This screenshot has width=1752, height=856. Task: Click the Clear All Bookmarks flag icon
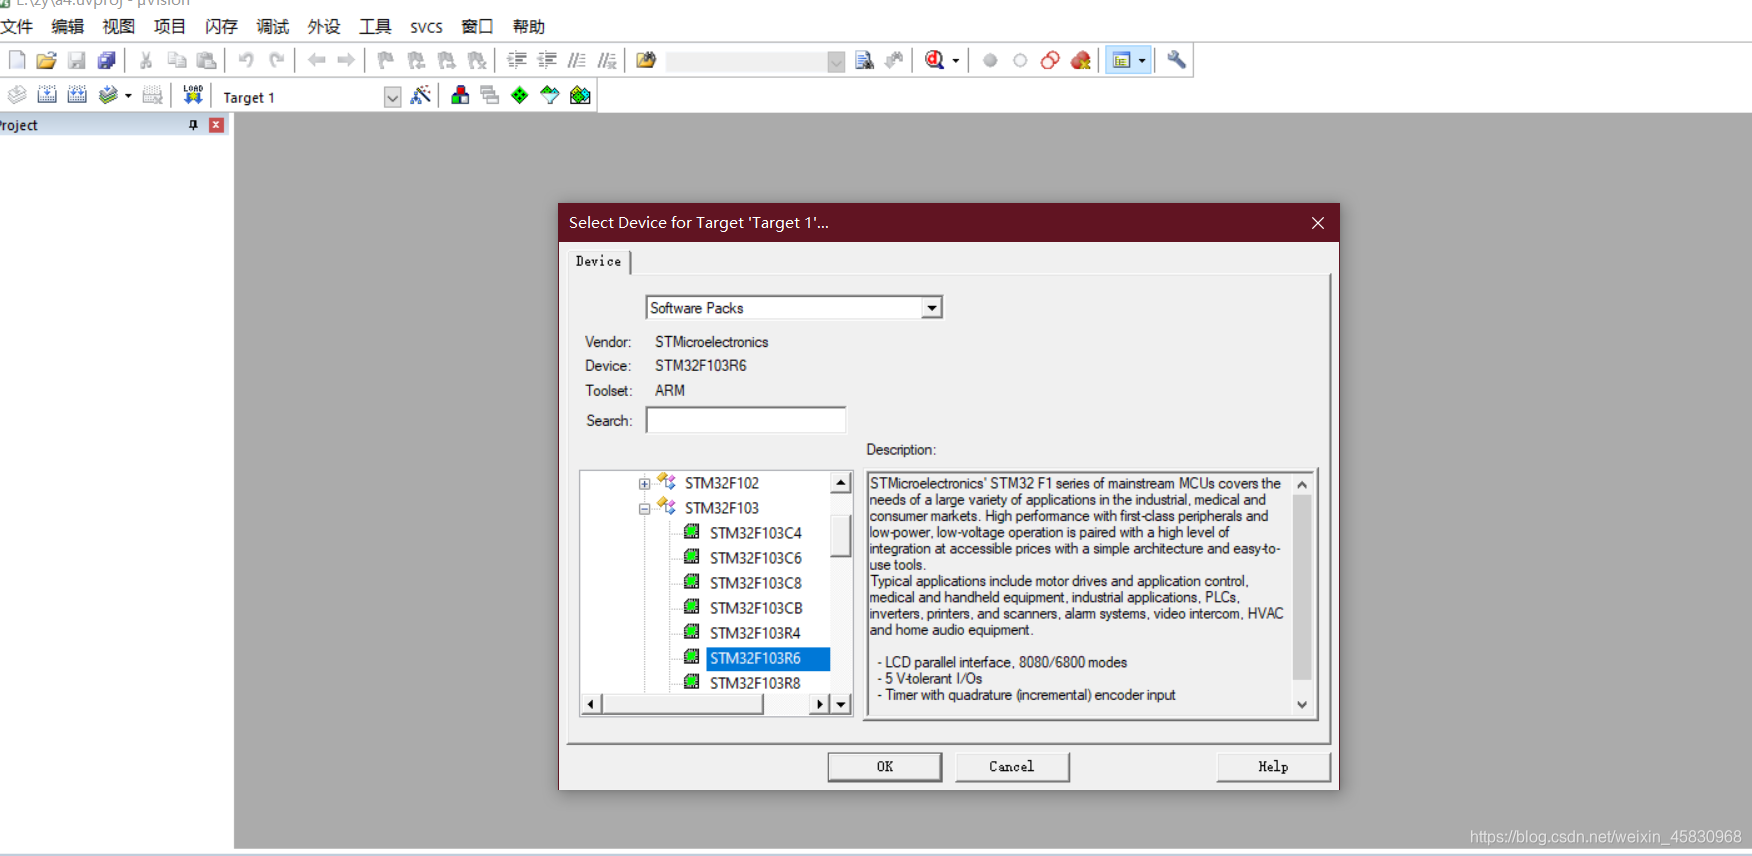pos(477,61)
